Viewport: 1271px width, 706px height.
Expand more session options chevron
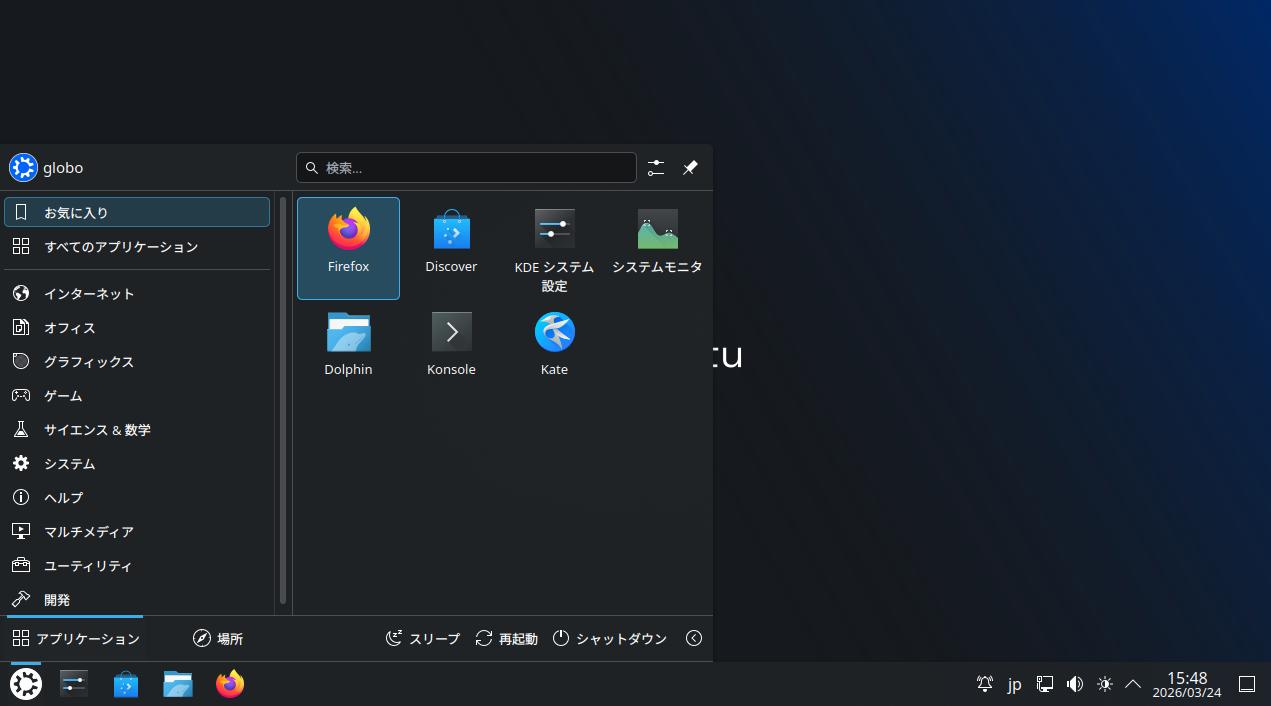[x=694, y=638]
